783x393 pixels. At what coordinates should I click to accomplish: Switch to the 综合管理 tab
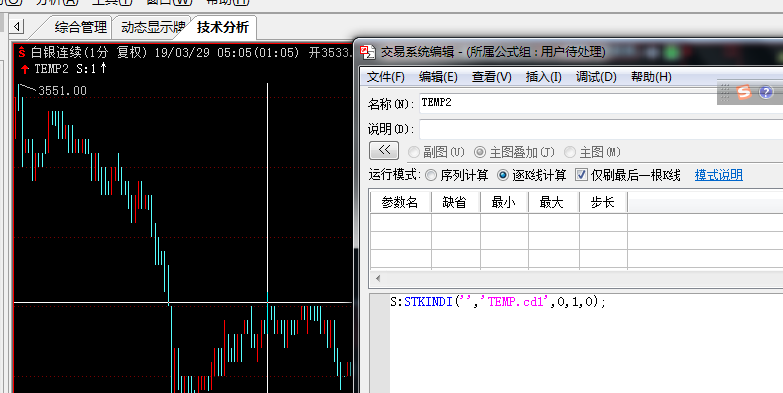click(x=81, y=27)
